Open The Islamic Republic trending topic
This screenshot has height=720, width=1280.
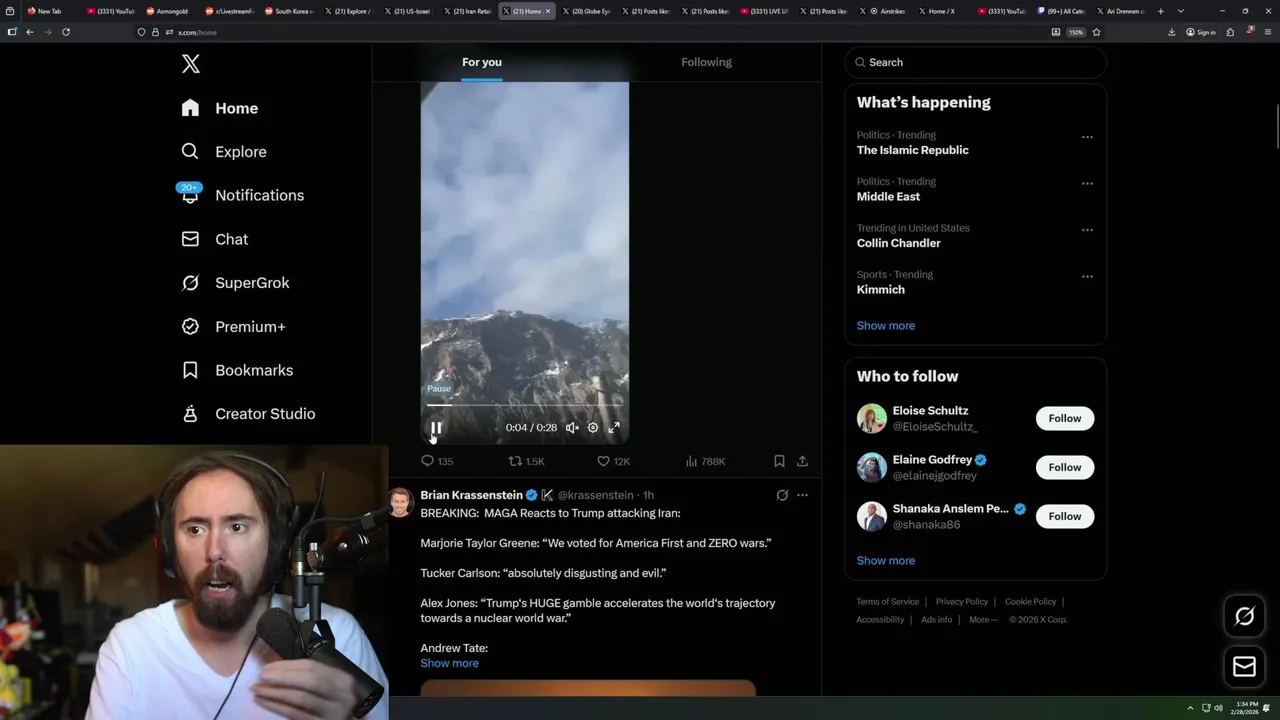click(x=912, y=150)
